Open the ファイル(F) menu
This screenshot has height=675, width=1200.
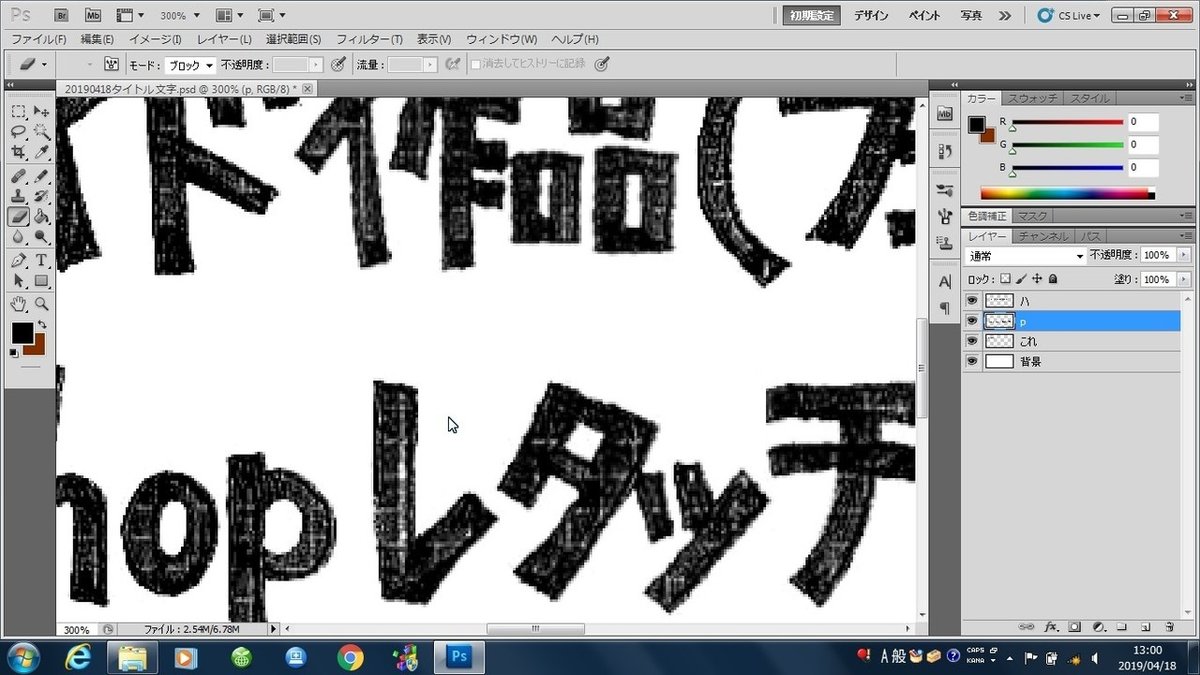39,39
